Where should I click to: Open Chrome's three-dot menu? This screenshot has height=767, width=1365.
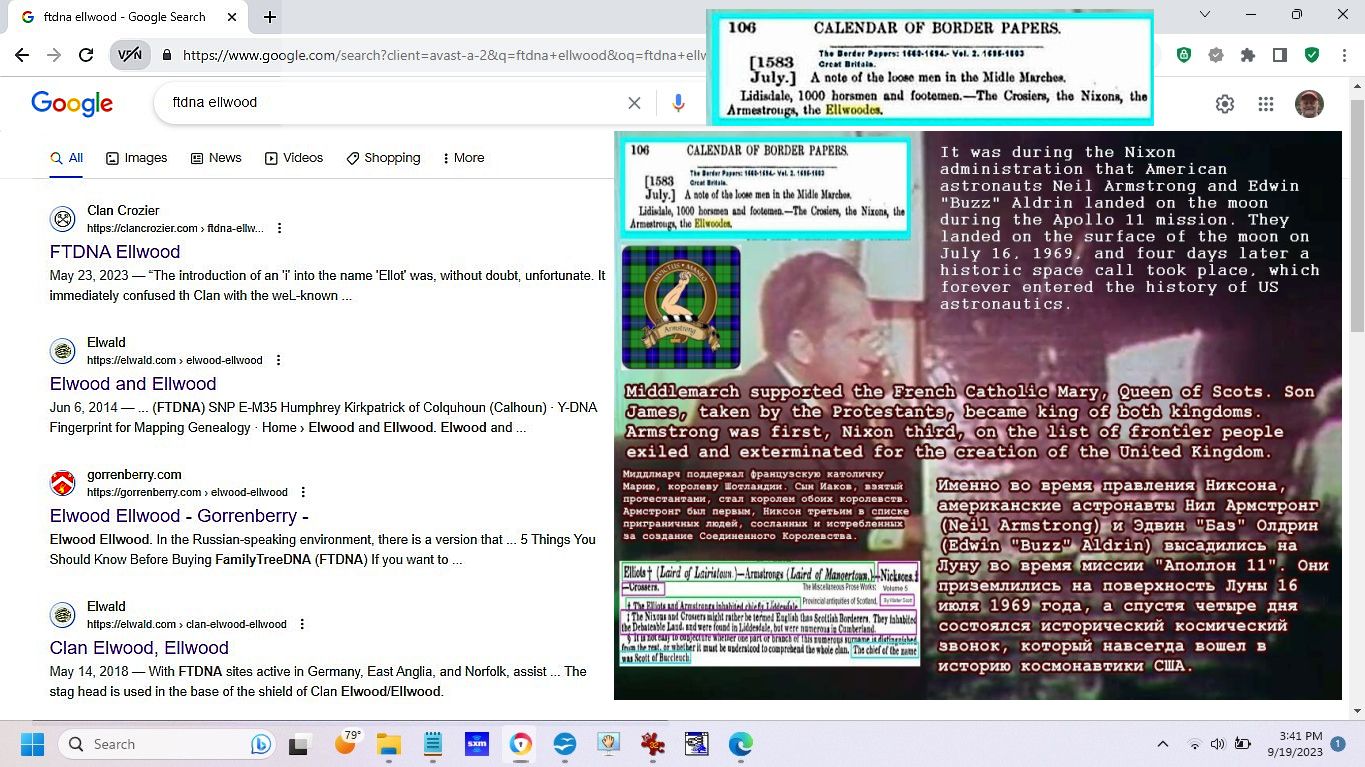(1343, 55)
